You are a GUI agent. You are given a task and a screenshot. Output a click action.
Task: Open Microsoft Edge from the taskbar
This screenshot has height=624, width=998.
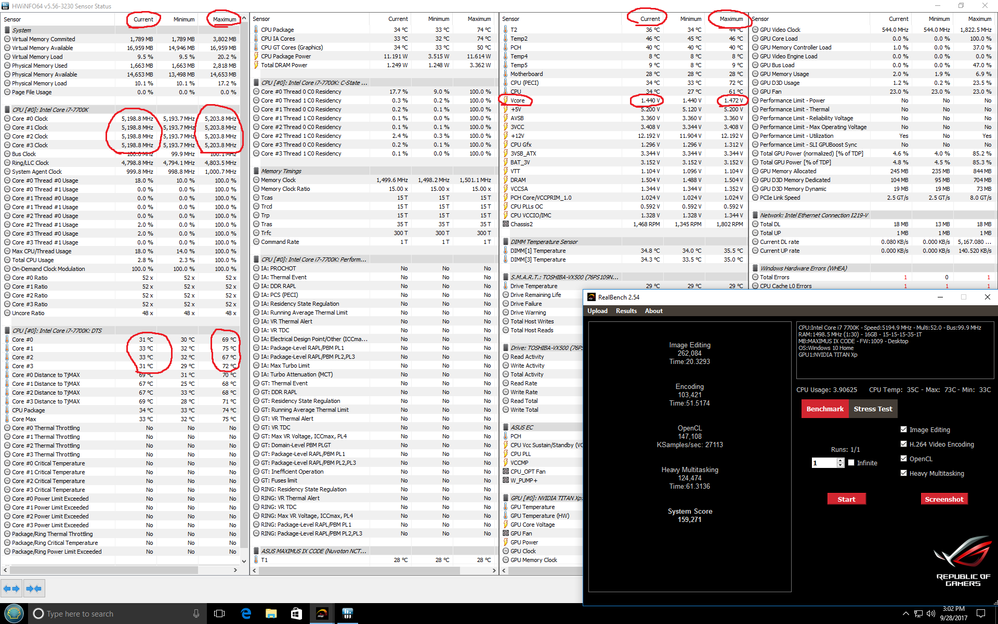(x=245, y=613)
